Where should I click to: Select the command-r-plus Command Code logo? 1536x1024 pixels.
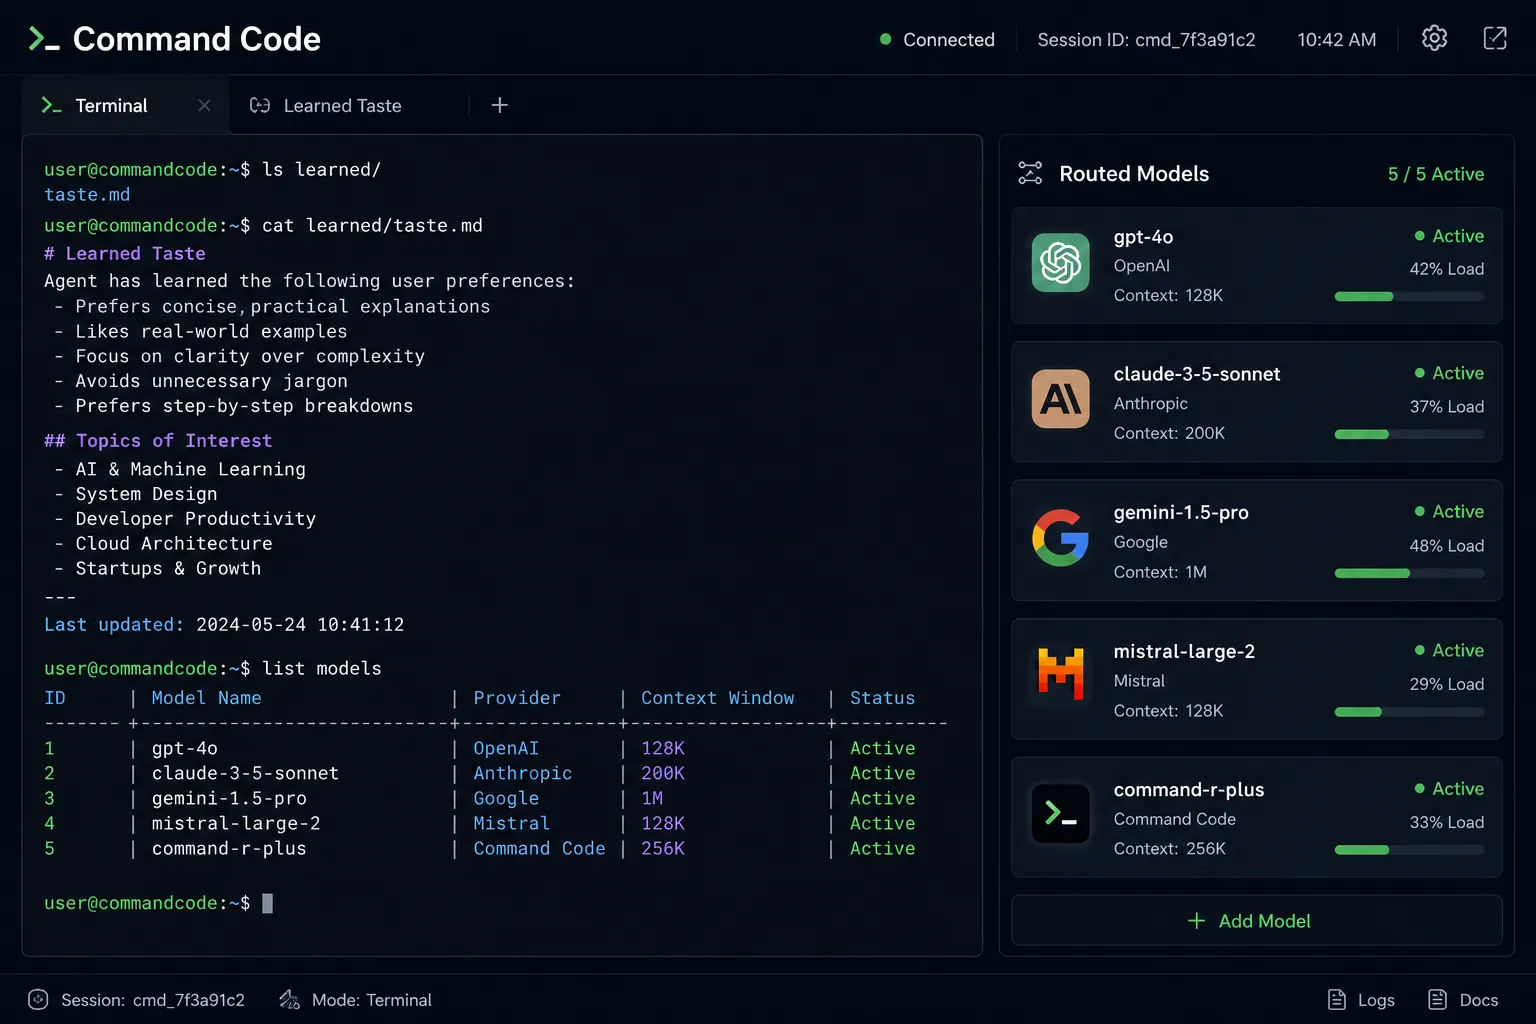pyautogui.click(x=1061, y=813)
